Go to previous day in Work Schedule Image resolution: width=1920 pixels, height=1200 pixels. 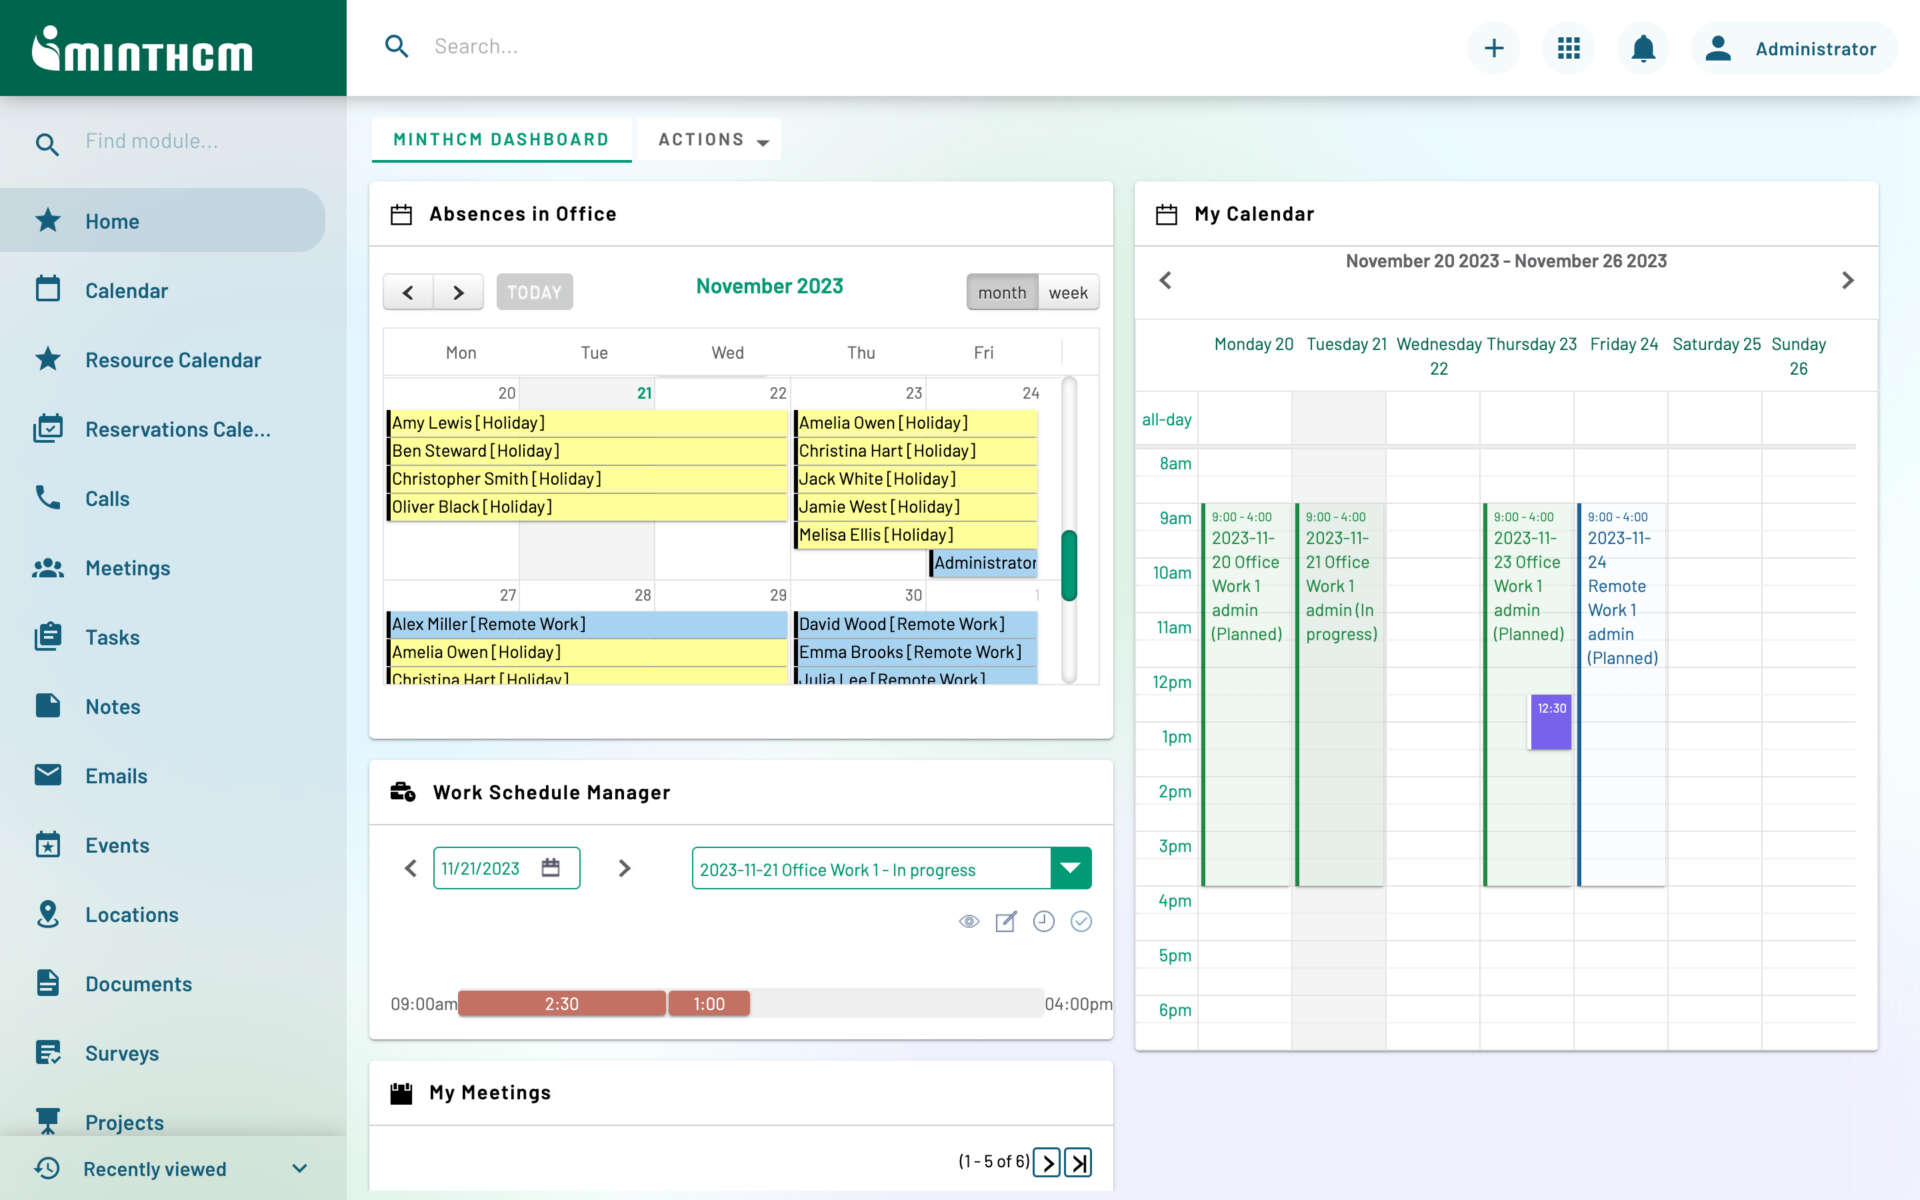point(410,868)
